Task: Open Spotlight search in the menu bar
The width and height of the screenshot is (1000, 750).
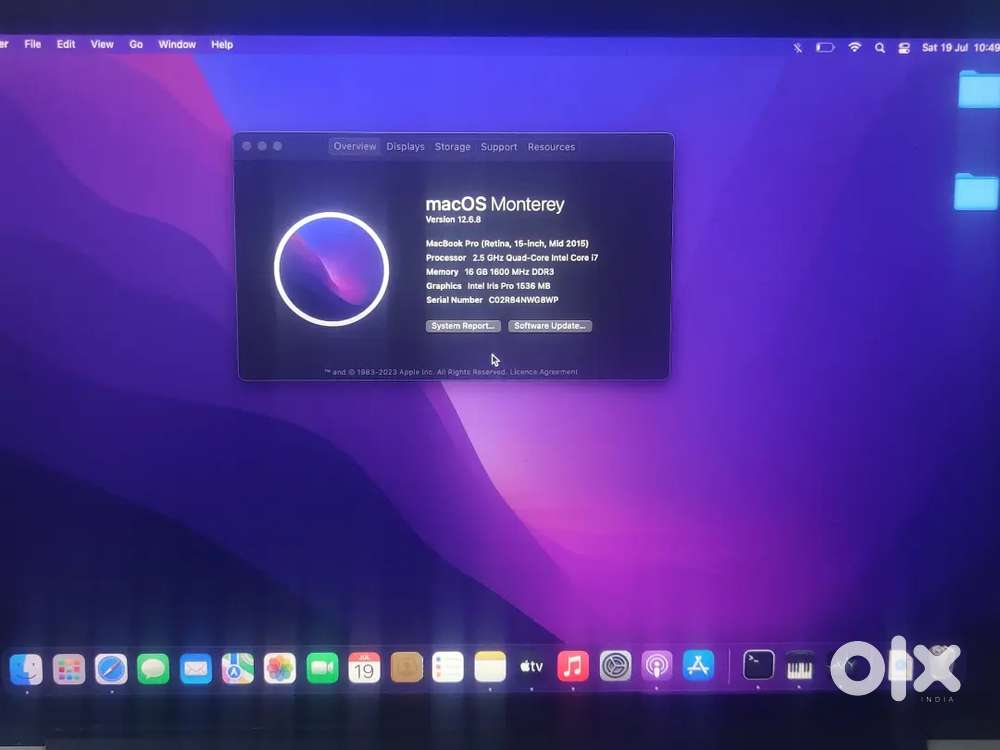Action: point(880,47)
